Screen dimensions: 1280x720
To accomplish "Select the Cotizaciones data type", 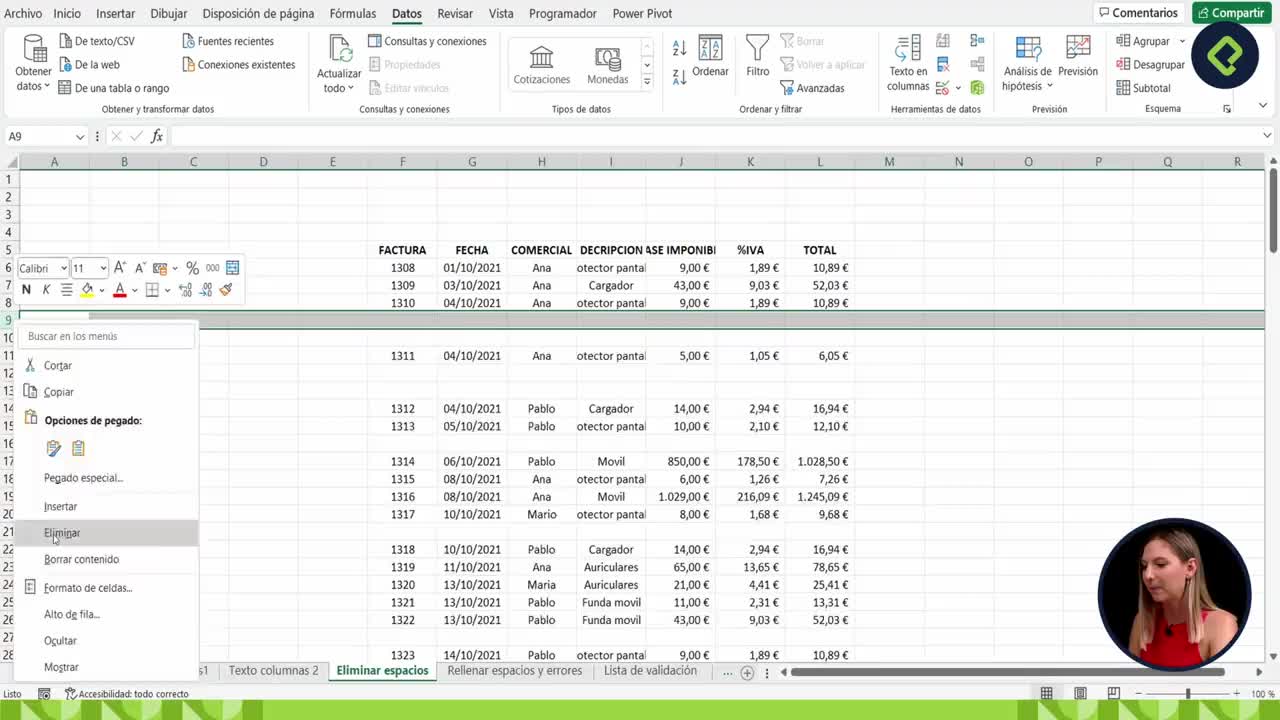I will click(x=541, y=65).
